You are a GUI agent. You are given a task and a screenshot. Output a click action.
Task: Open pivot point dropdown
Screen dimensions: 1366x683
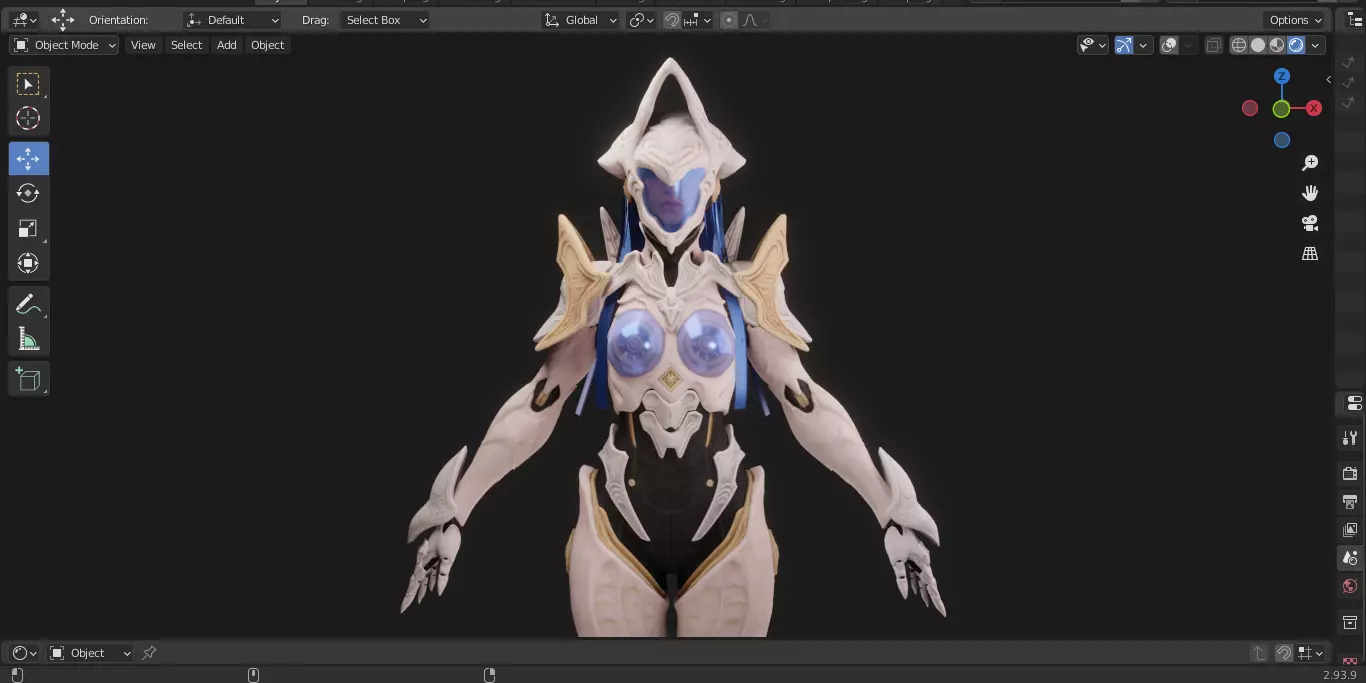[x=641, y=20]
